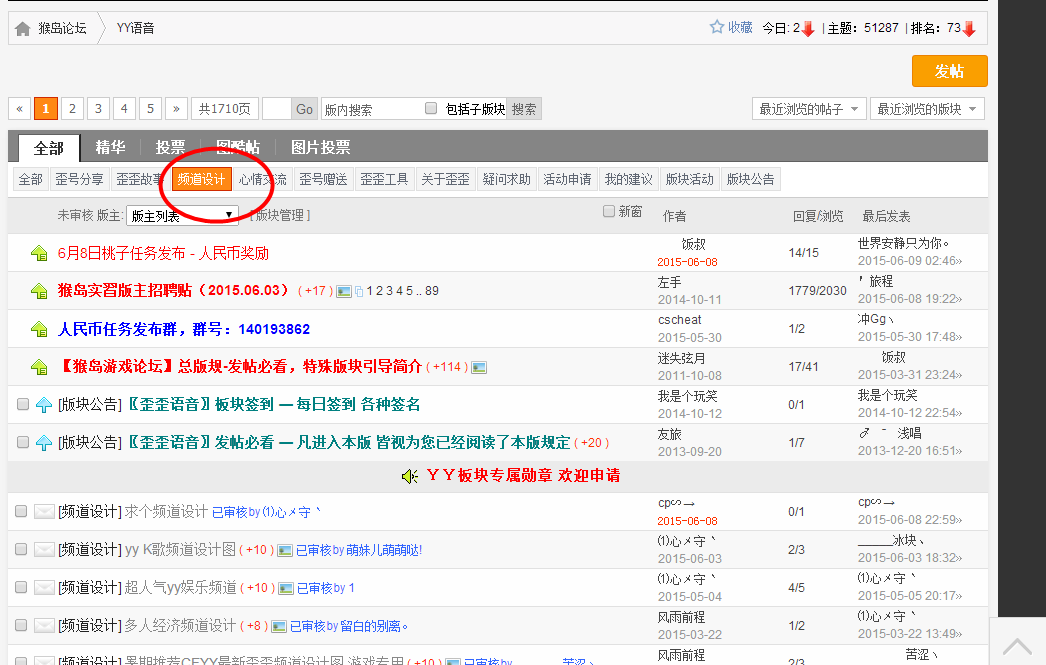Click the speaker icon beside YY板块专属勋章
The height and width of the screenshot is (665, 1046).
pos(410,476)
